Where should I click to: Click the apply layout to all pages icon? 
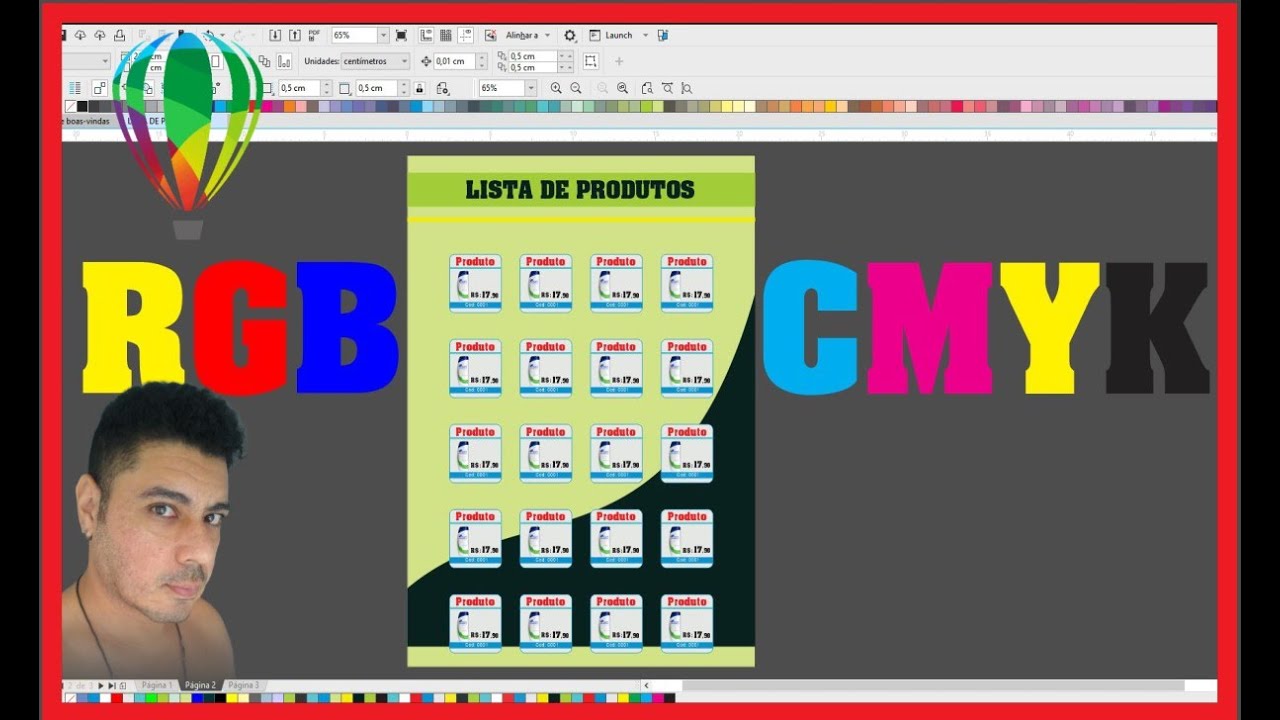coord(264,61)
